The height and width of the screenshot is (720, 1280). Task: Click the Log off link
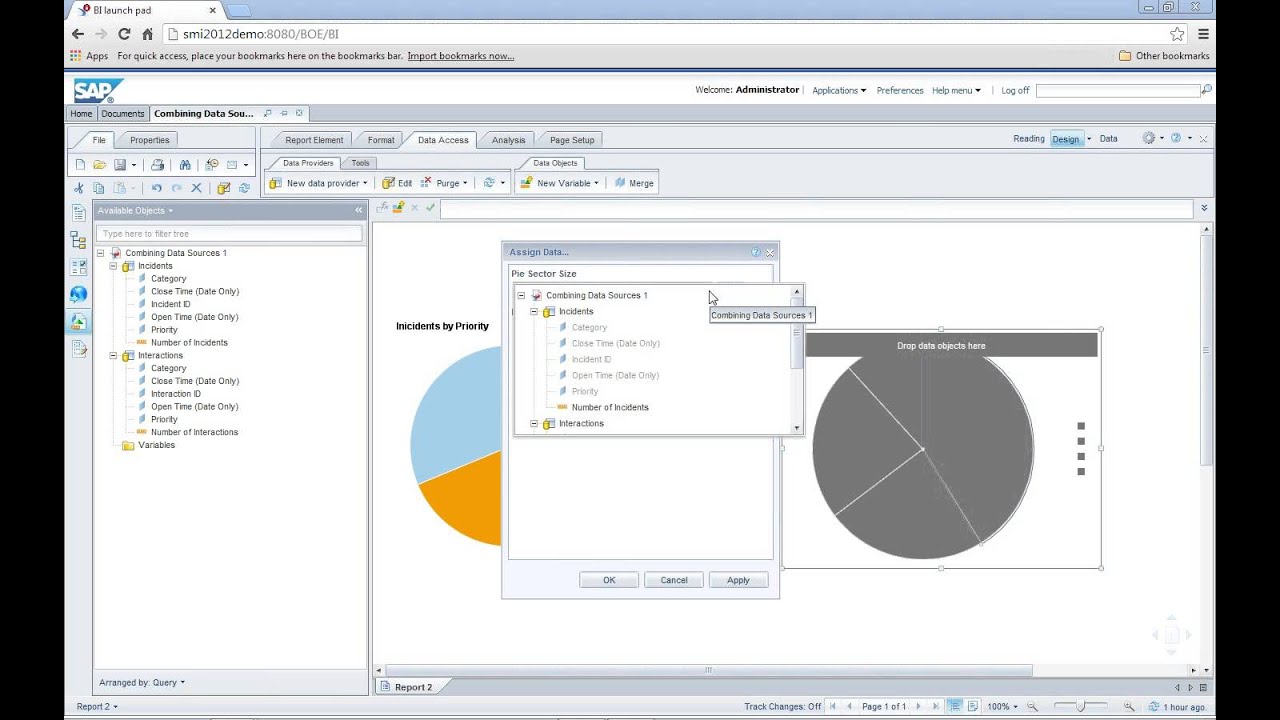tap(1015, 90)
